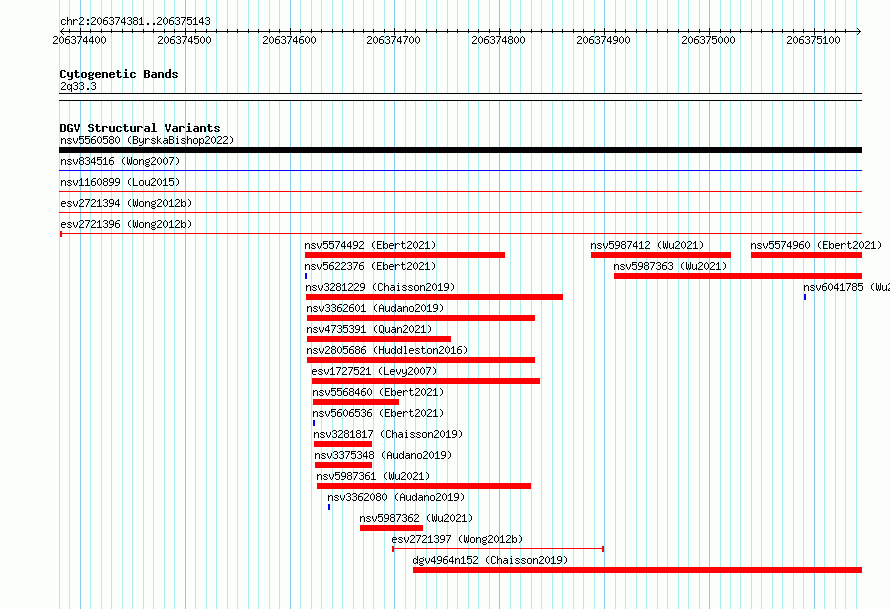Click the esv2721394 (Wong2012b) label
Viewport: 890px width, 609px height.
[x=126, y=203]
